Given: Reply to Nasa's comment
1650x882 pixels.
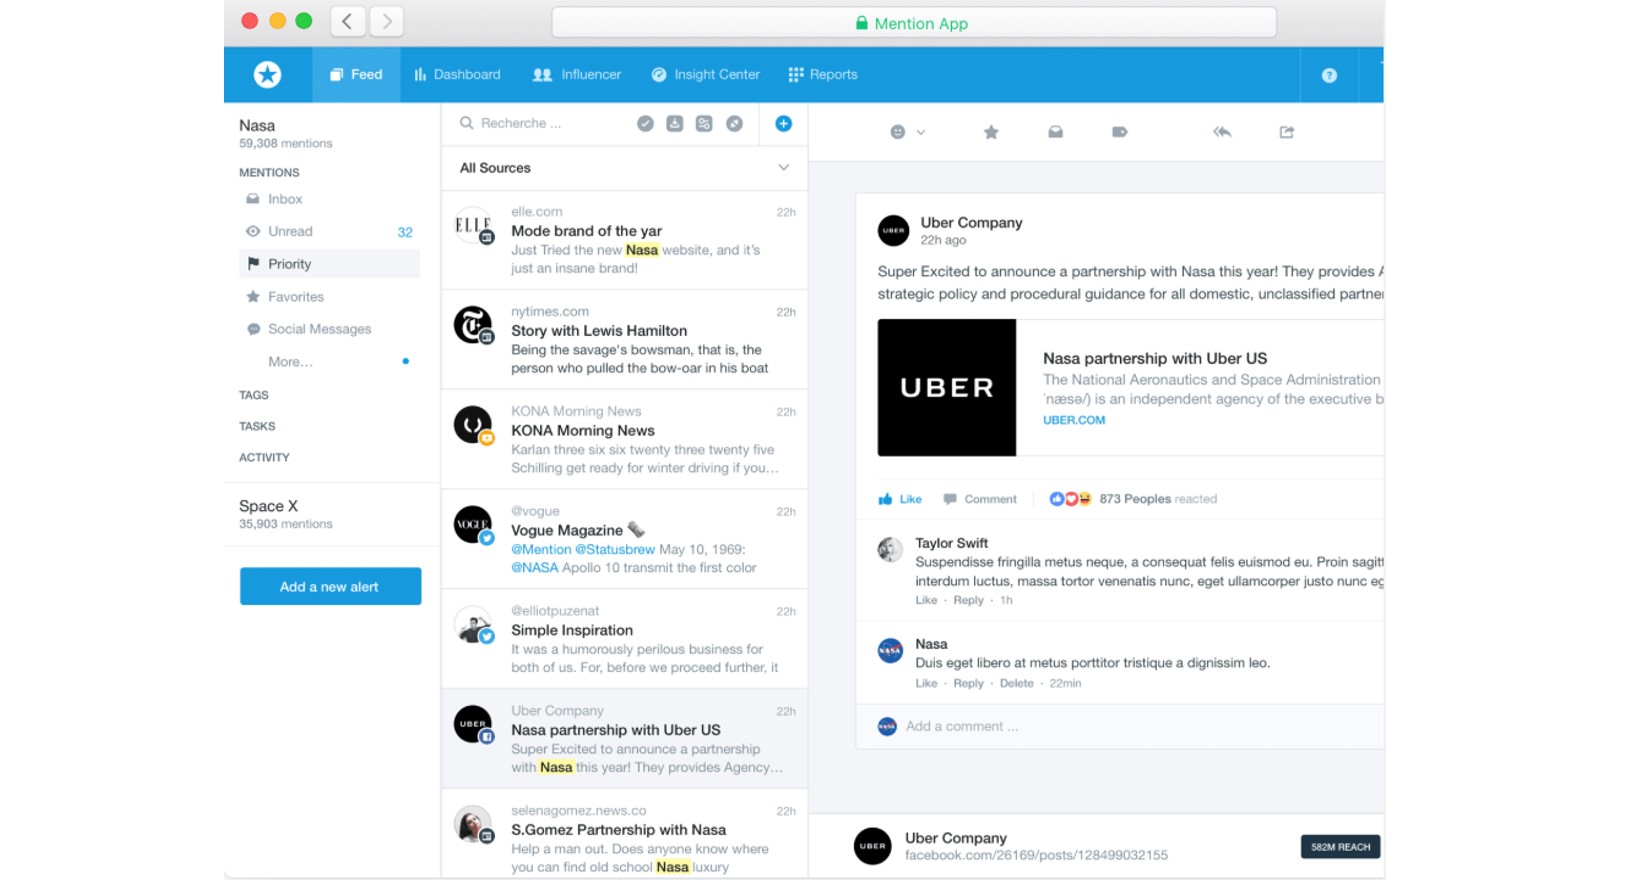Looking at the screenshot, I should (x=968, y=683).
